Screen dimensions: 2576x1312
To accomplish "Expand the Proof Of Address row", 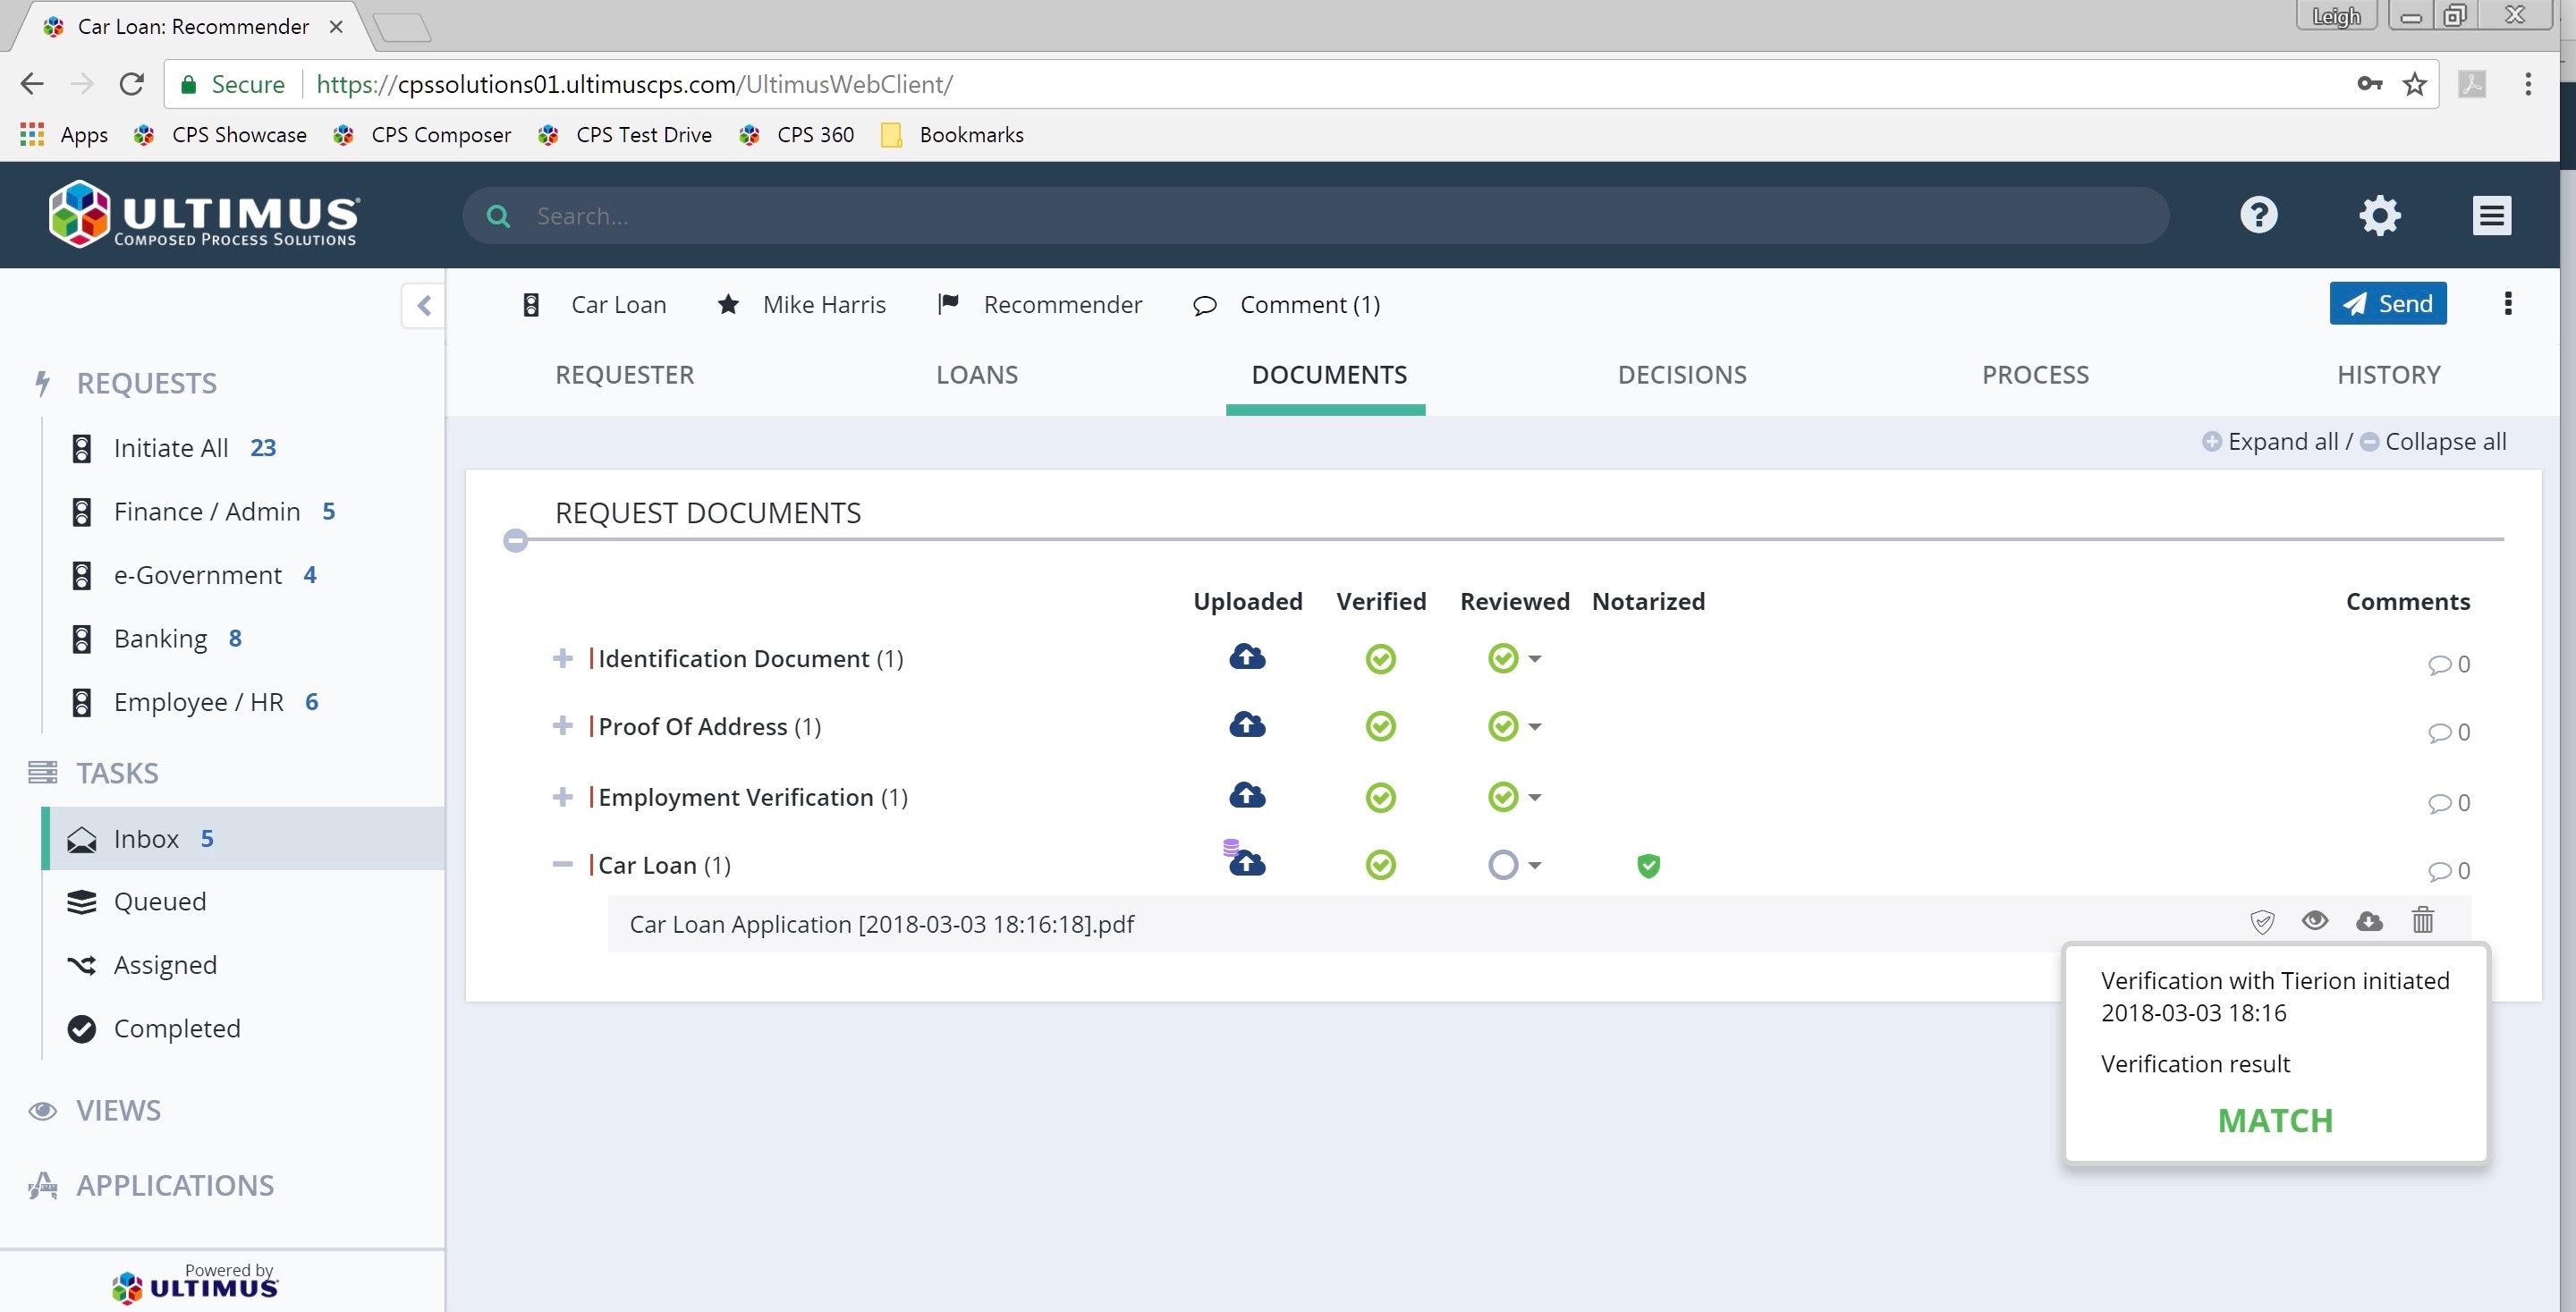I will click(x=562, y=725).
